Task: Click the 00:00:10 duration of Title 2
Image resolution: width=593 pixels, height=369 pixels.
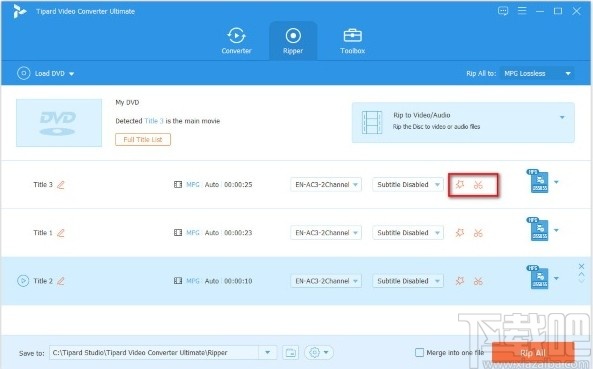Action: 238,281
